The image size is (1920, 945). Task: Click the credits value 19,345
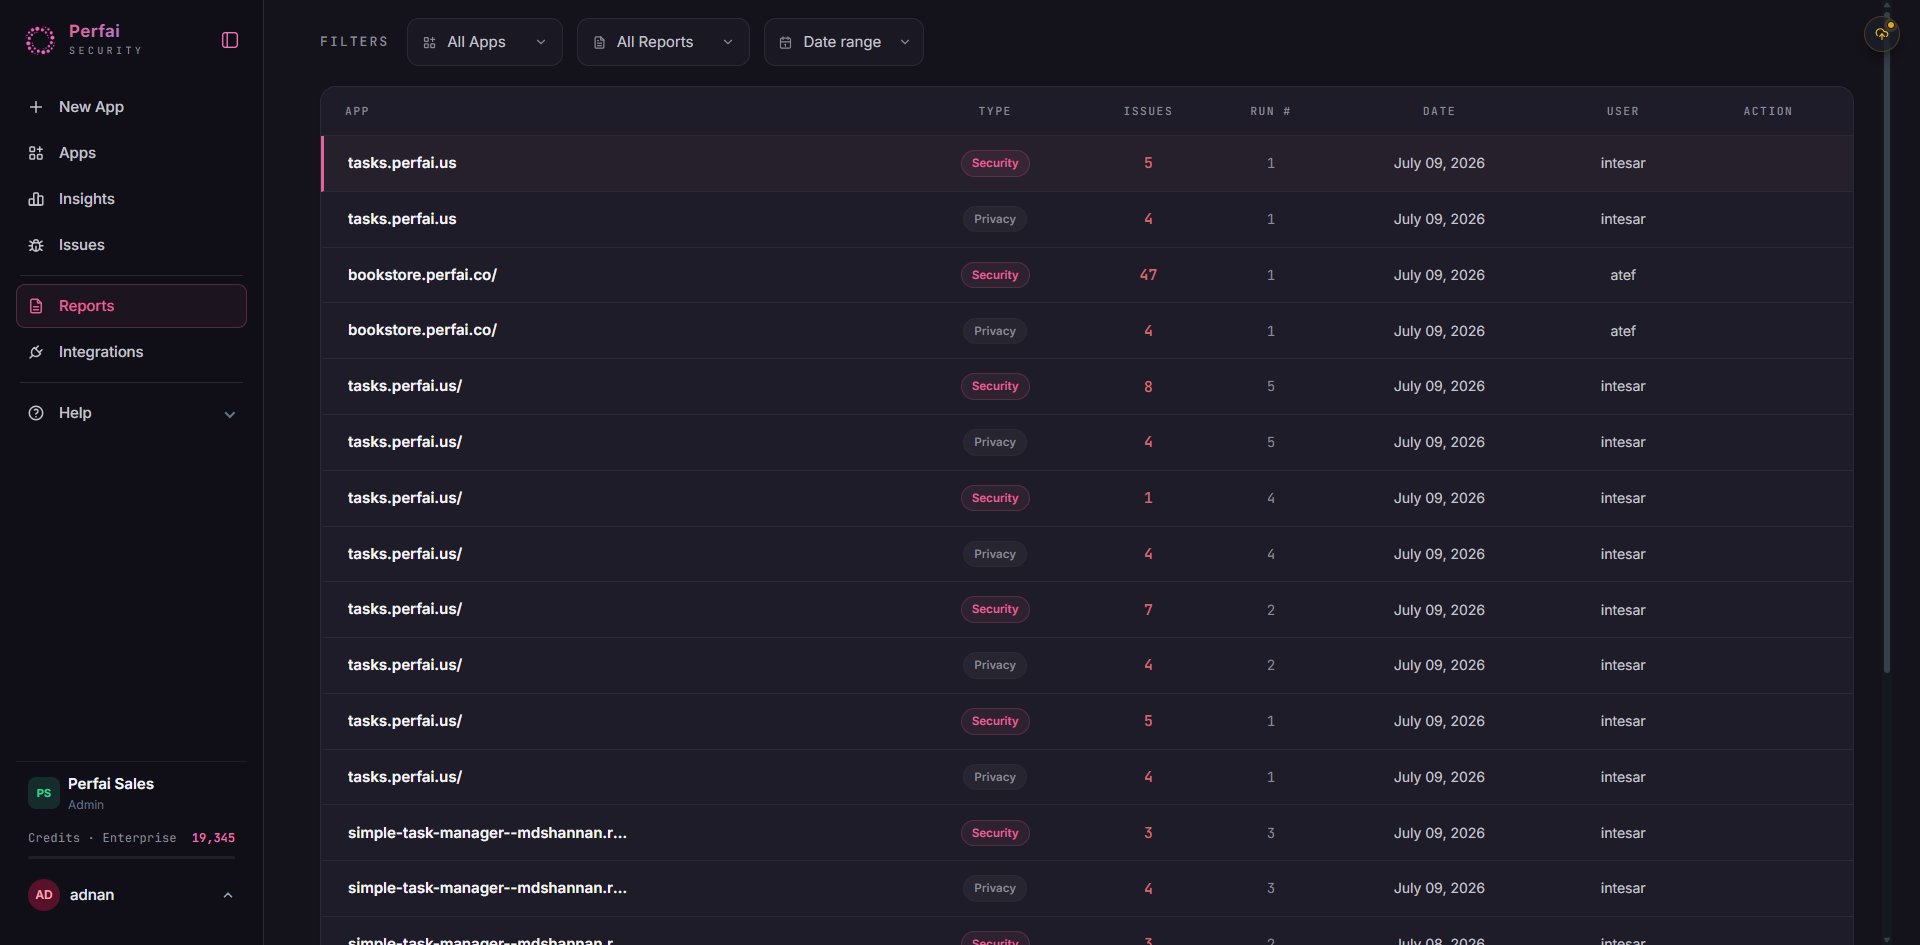[x=213, y=838]
